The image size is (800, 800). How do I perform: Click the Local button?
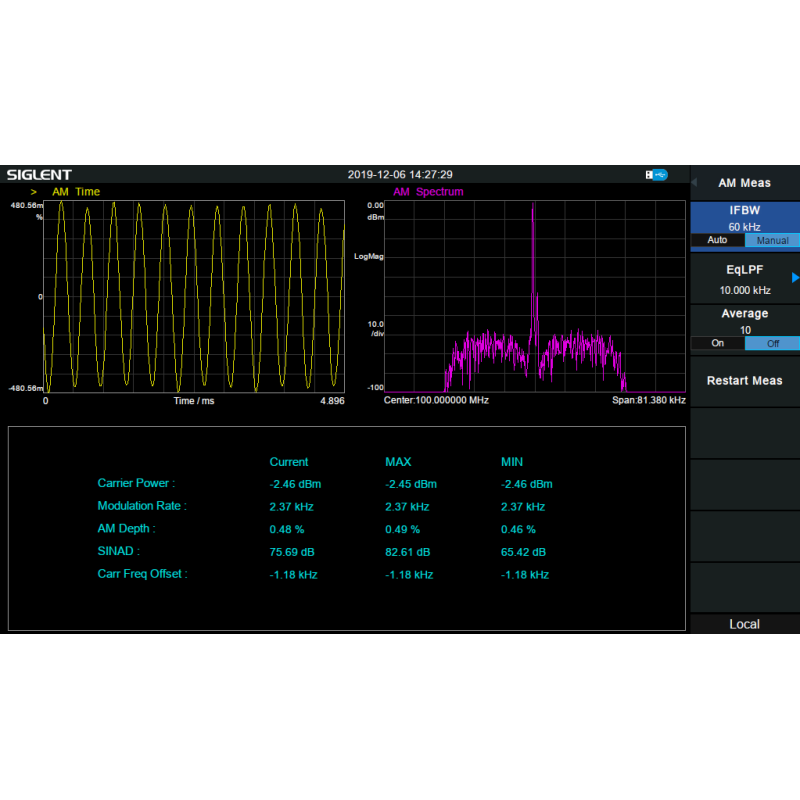(745, 624)
